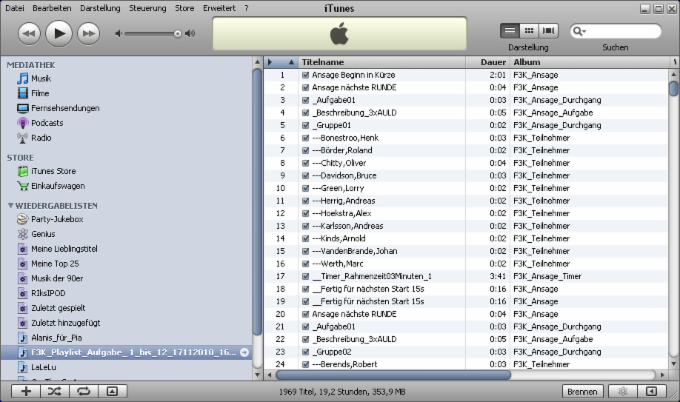
Task: Switch to list view display
Action: 510,30
